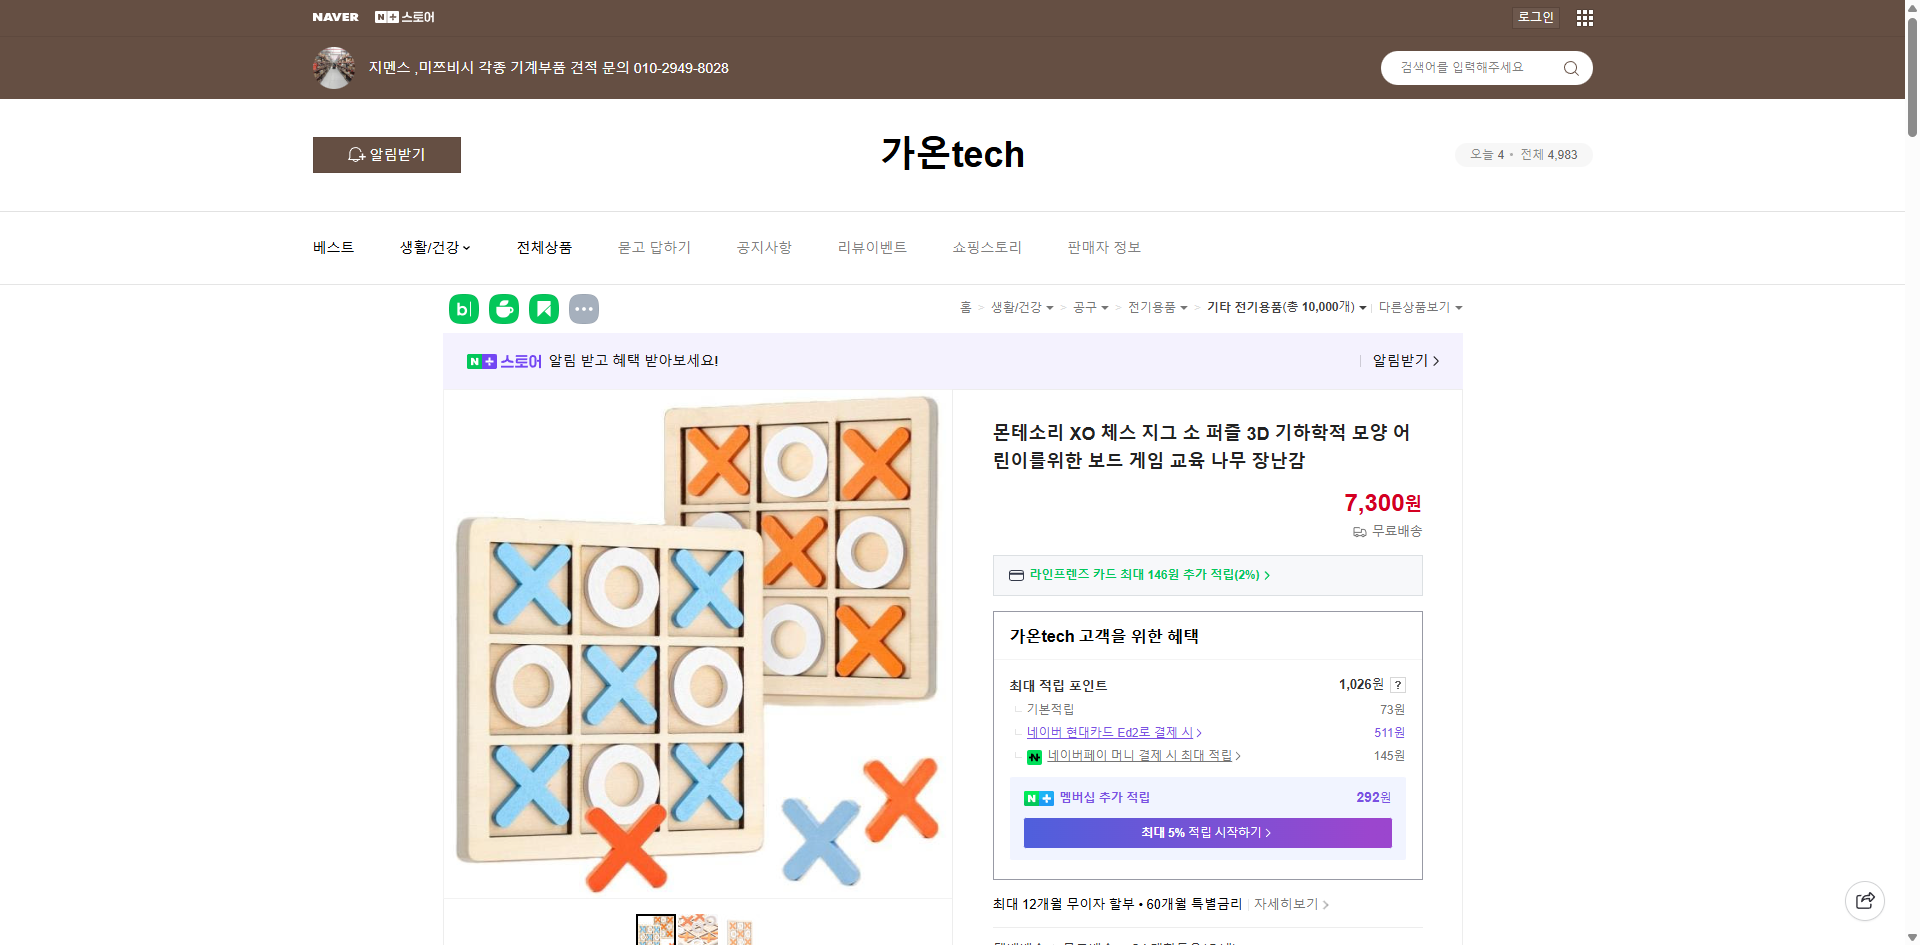Open more sharing options via ellipsis icon

[584, 309]
